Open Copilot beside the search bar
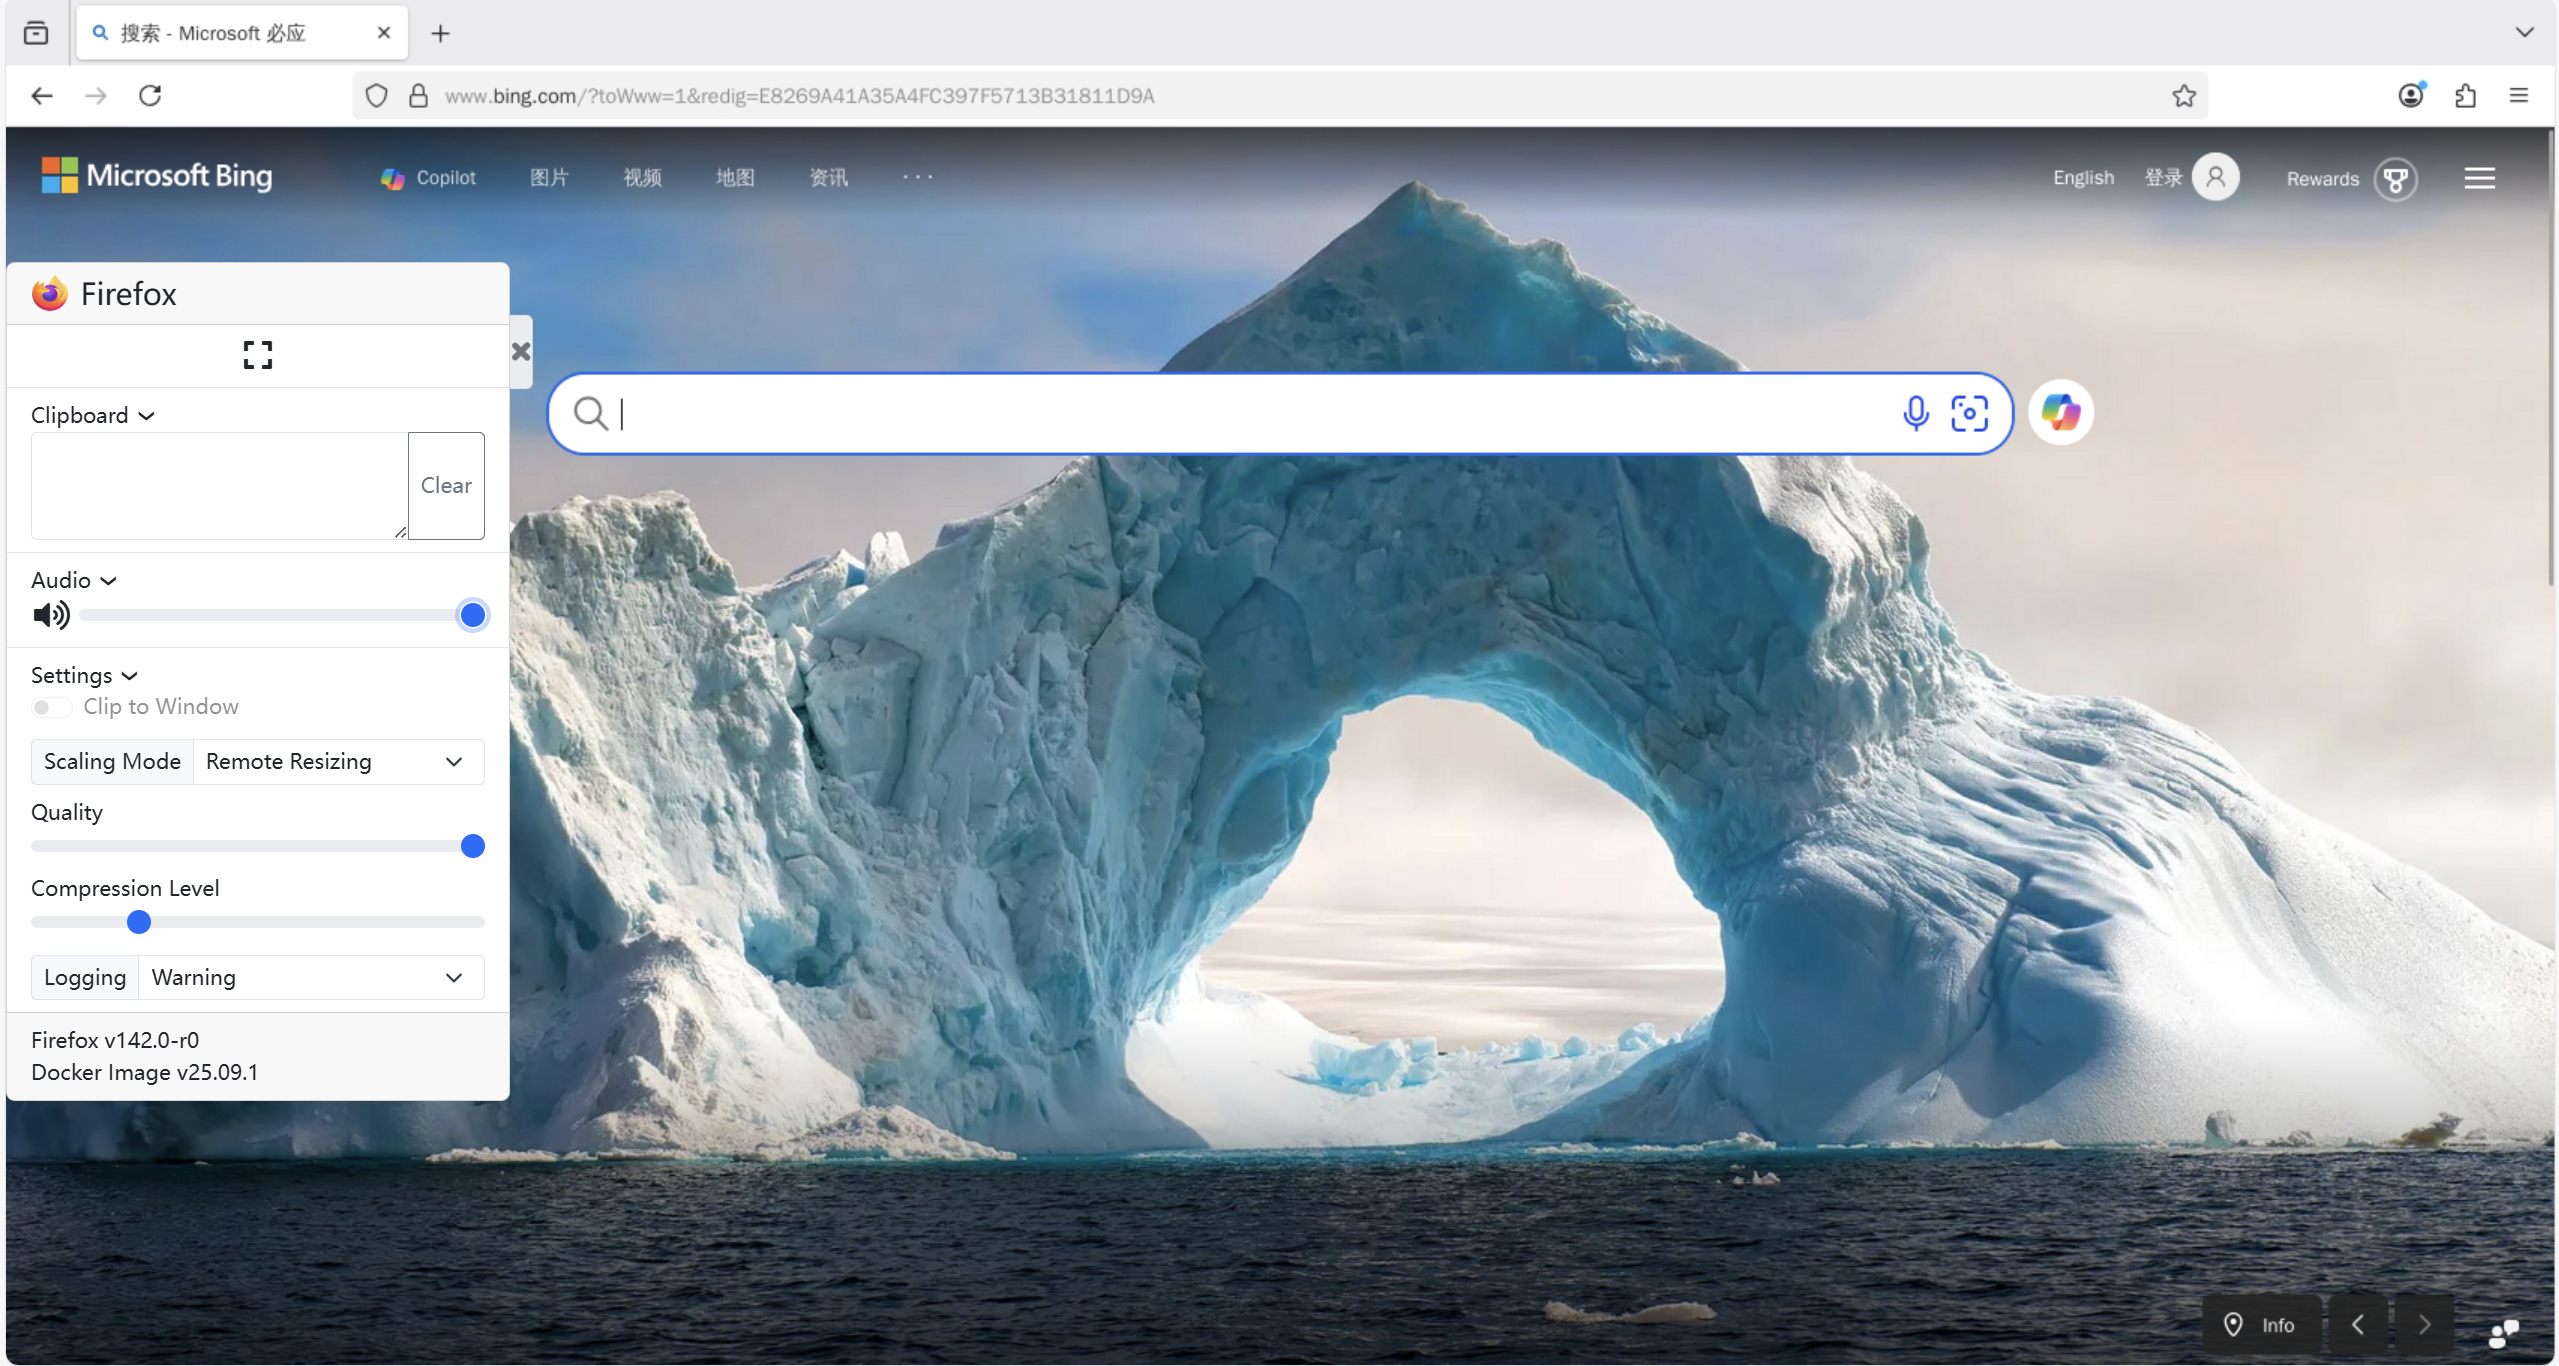Viewport: 2559px width, 1366px height. click(x=2060, y=412)
